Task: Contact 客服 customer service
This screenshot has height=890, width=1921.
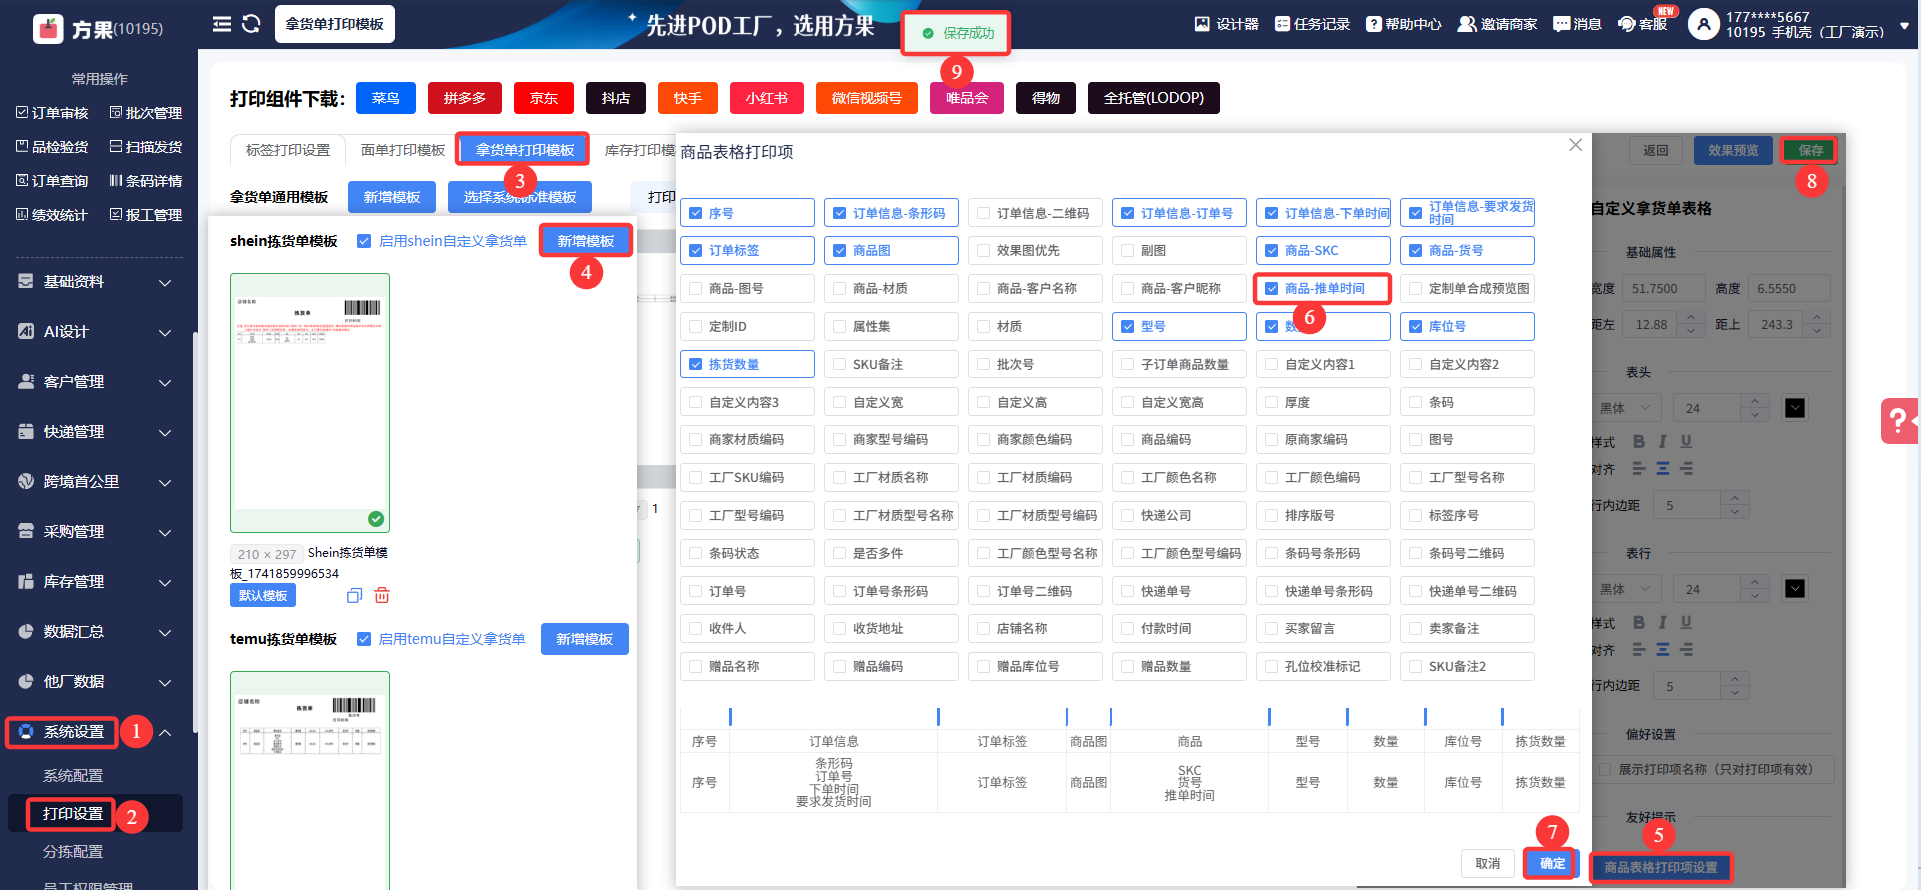Action: (x=1642, y=24)
